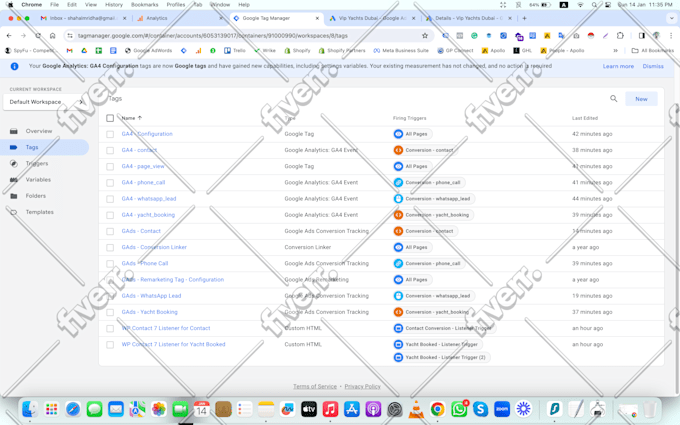
Task: Open WhatsApp from the Dock
Action: pyautogui.click(x=459, y=409)
